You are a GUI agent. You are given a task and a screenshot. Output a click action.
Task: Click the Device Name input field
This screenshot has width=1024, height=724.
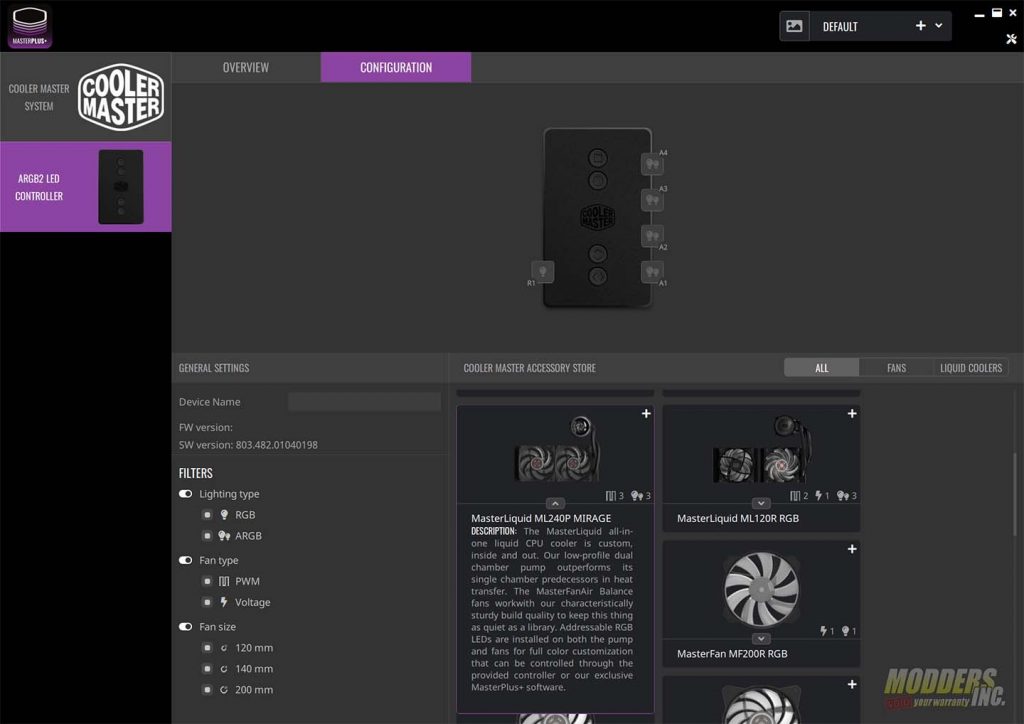(364, 401)
